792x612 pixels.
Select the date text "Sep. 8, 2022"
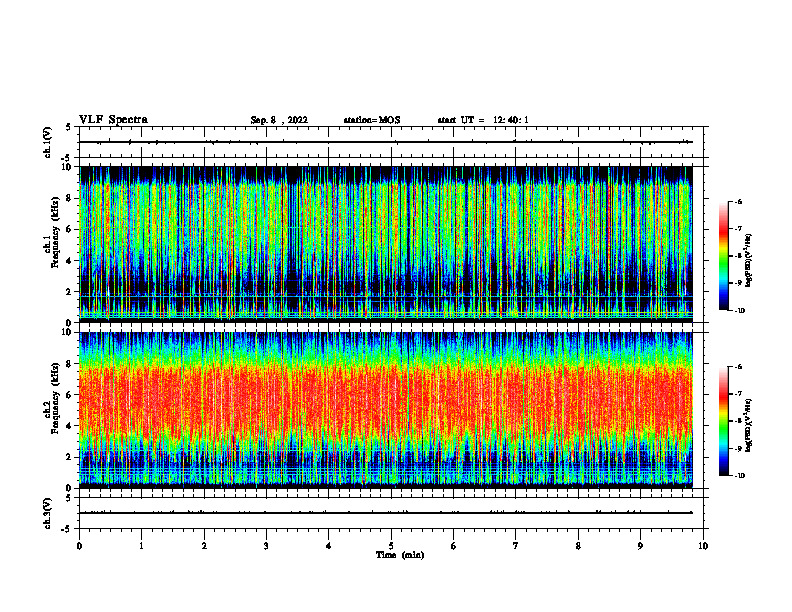279,120
